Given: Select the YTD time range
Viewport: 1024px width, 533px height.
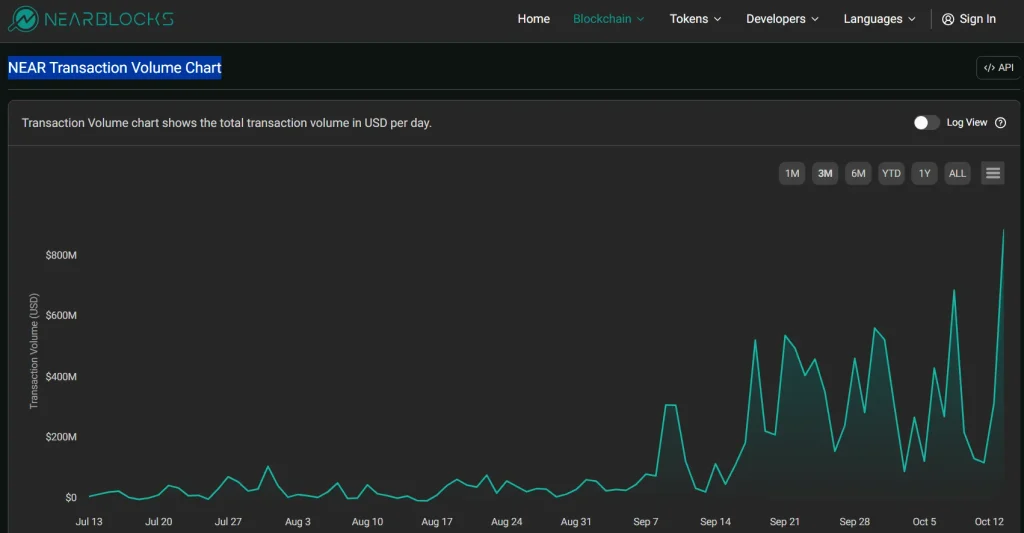Looking at the screenshot, I should [891, 173].
